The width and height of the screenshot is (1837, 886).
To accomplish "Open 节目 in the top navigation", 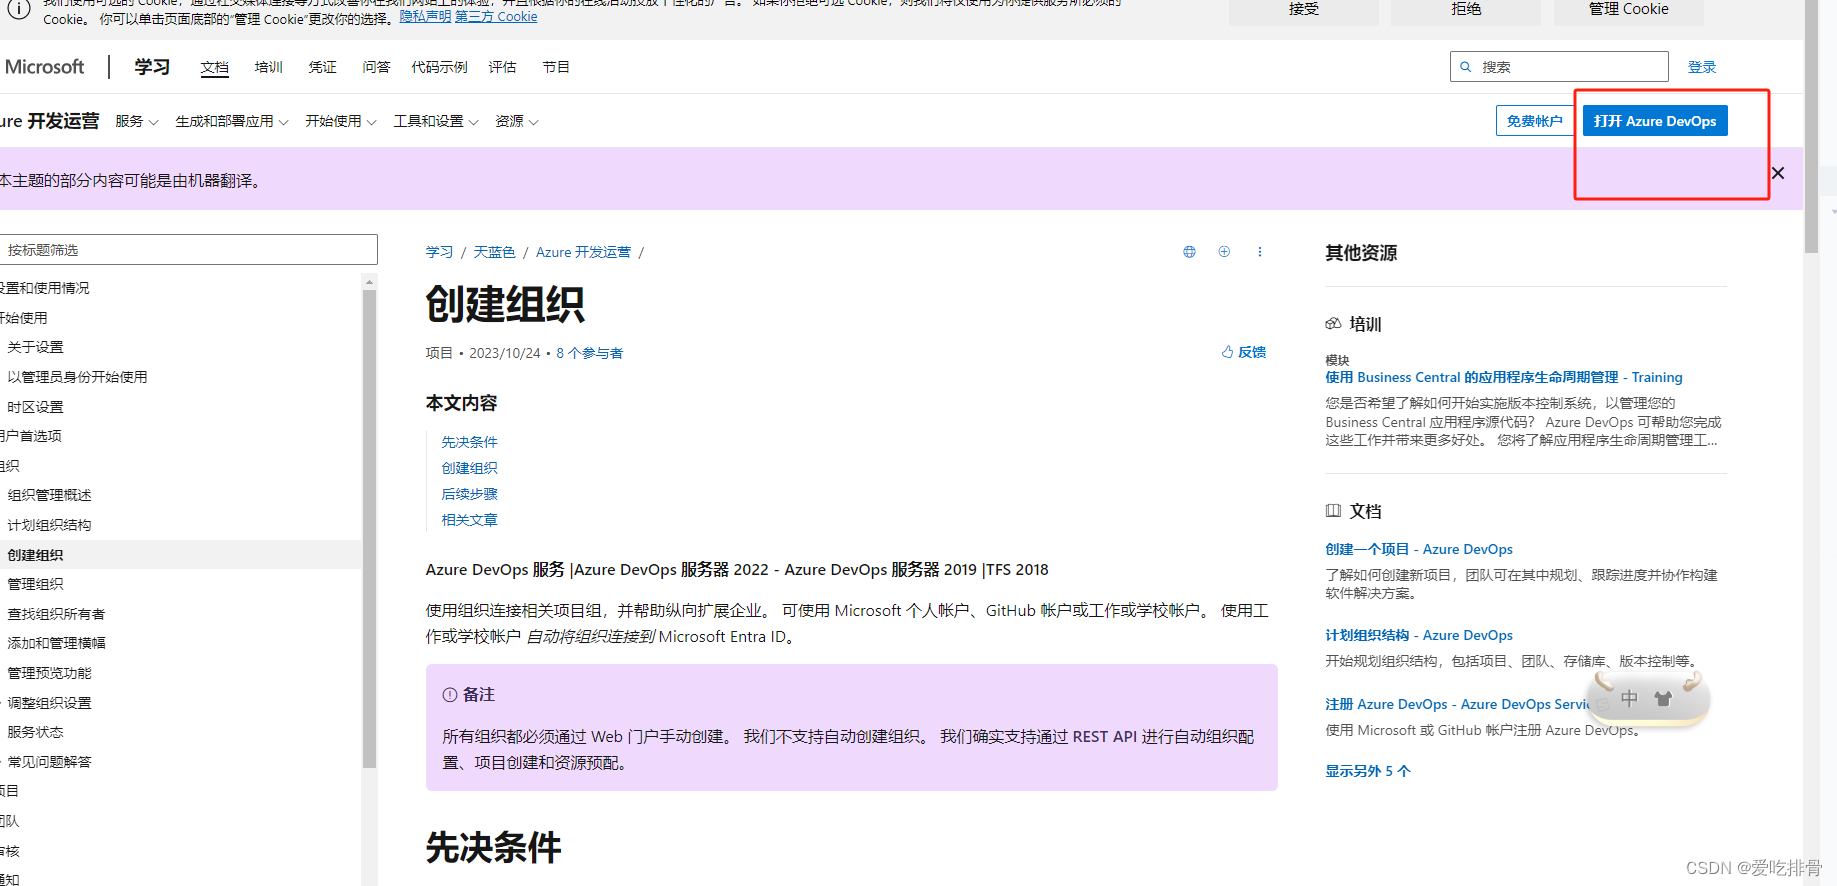I will (x=556, y=67).
